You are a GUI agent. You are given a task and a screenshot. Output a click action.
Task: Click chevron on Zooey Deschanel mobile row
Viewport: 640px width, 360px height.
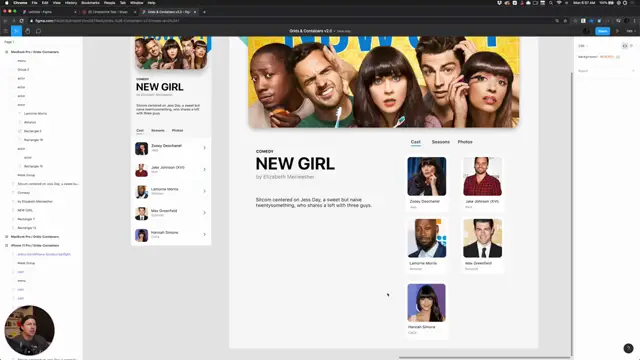point(204,148)
